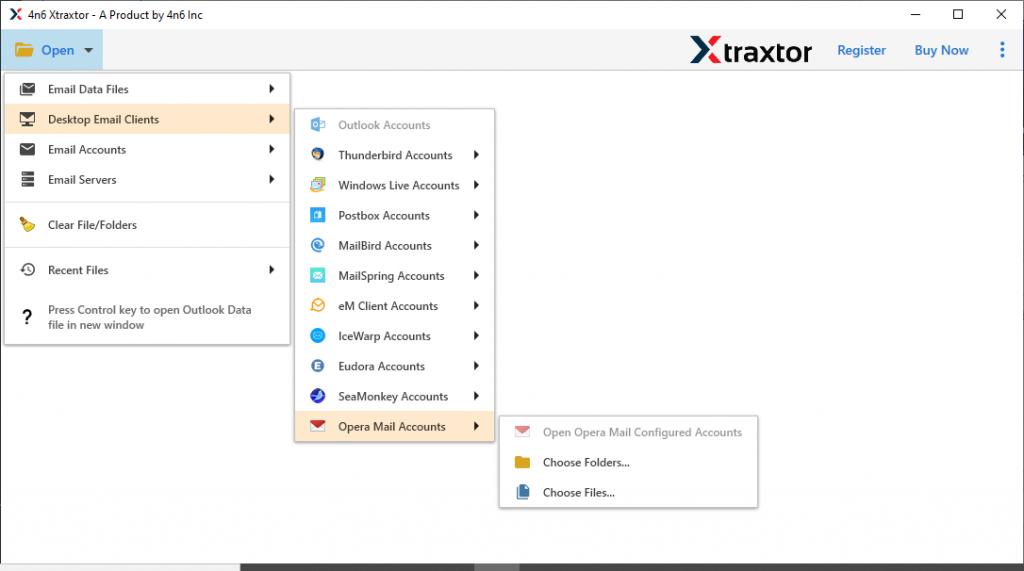Image resolution: width=1024 pixels, height=571 pixels.
Task: Click the Windows Live Accounts icon
Action: (x=318, y=184)
